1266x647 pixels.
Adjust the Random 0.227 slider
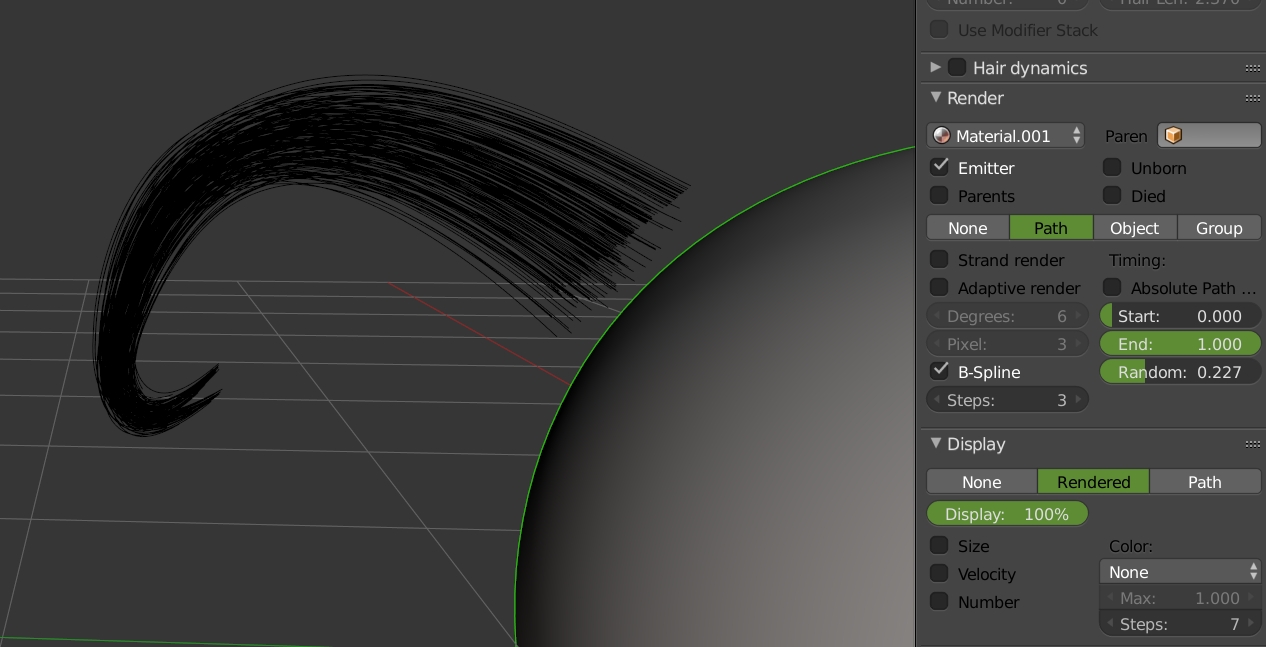click(x=1180, y=372)
